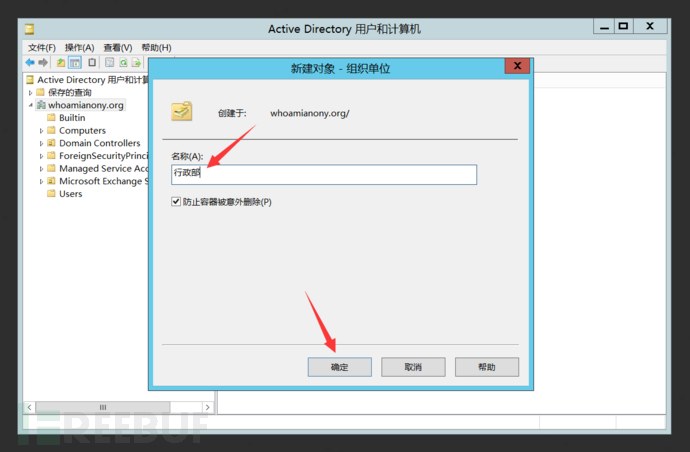The width and height of the screenshot is (690, 452).
Task: Expand the Microsoft Exchange node
Action: [41, 181]
